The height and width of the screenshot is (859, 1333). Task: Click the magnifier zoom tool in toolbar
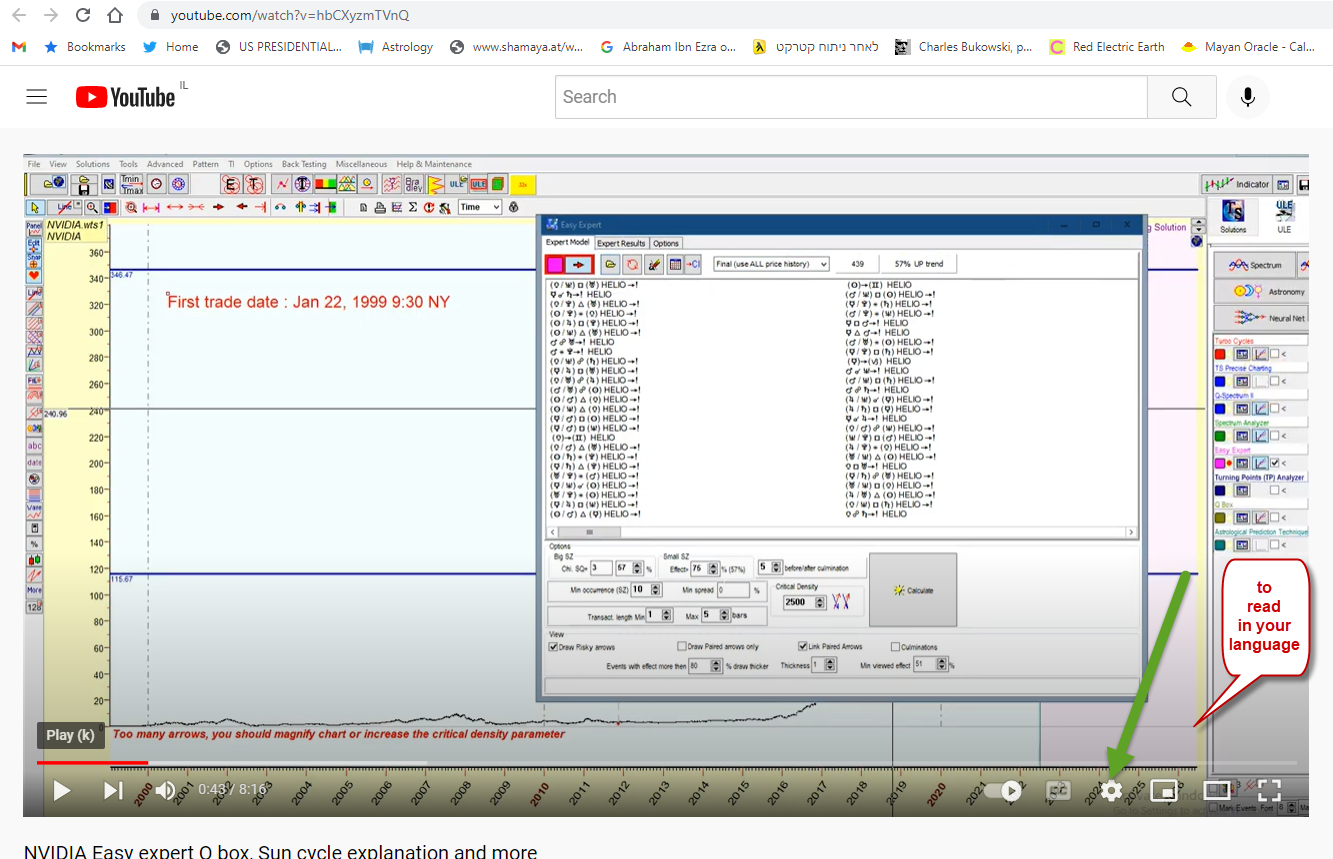coord(92,207)
